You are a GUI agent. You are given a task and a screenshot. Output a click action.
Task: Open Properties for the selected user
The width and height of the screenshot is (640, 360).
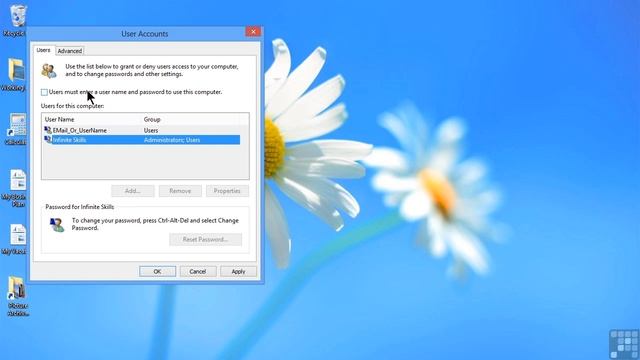coord(227,191)
